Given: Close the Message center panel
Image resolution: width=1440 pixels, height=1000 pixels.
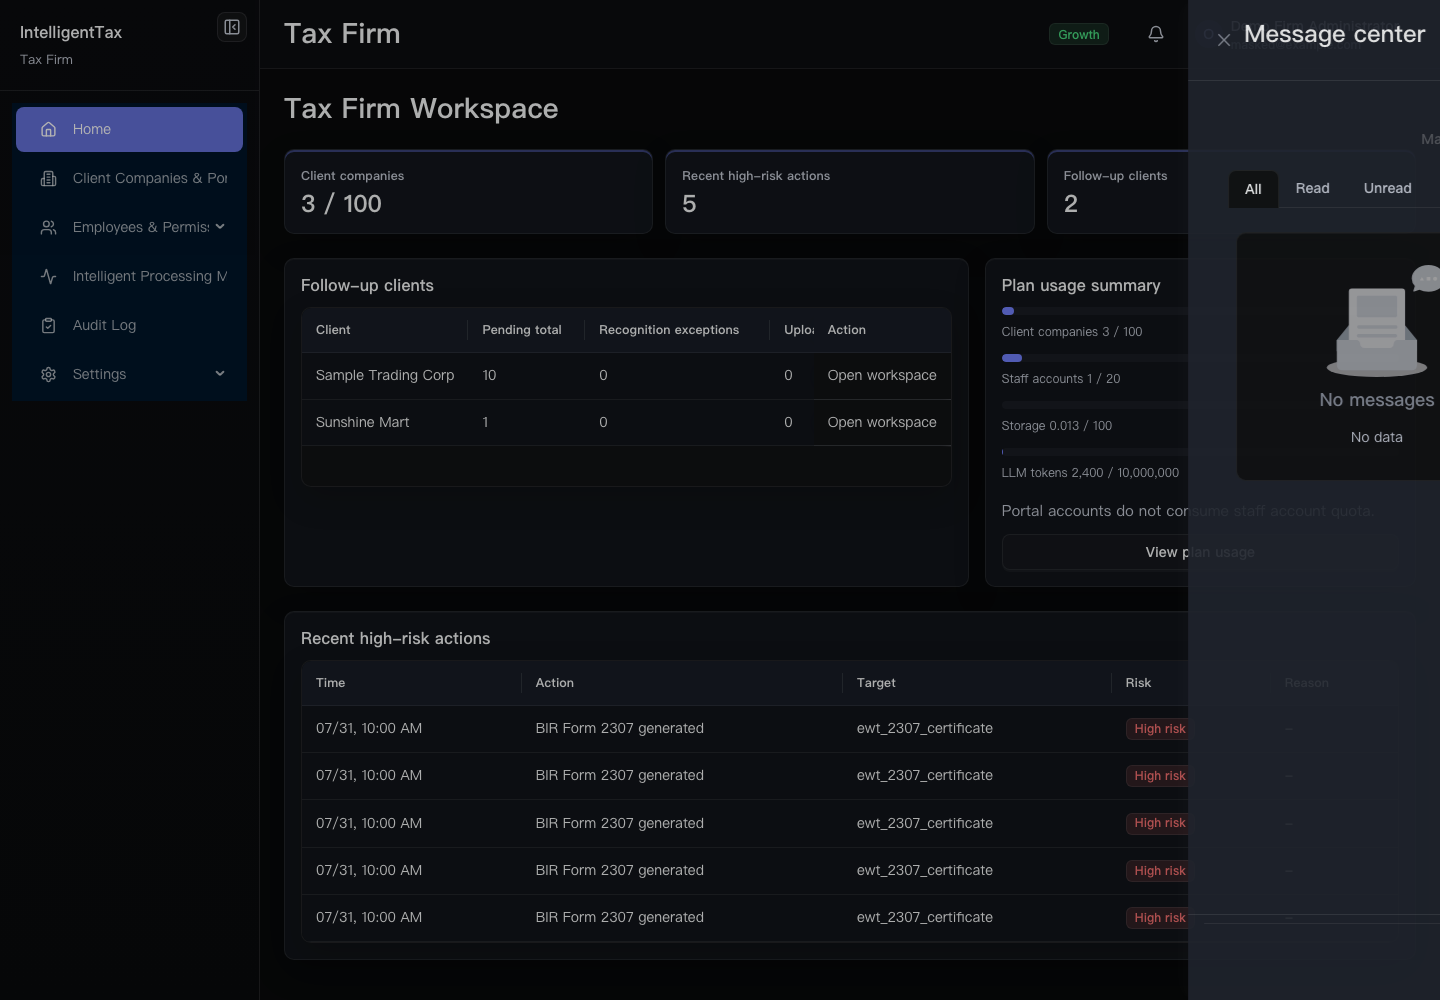Looking at the screenshot, I should pos(1223,40).
